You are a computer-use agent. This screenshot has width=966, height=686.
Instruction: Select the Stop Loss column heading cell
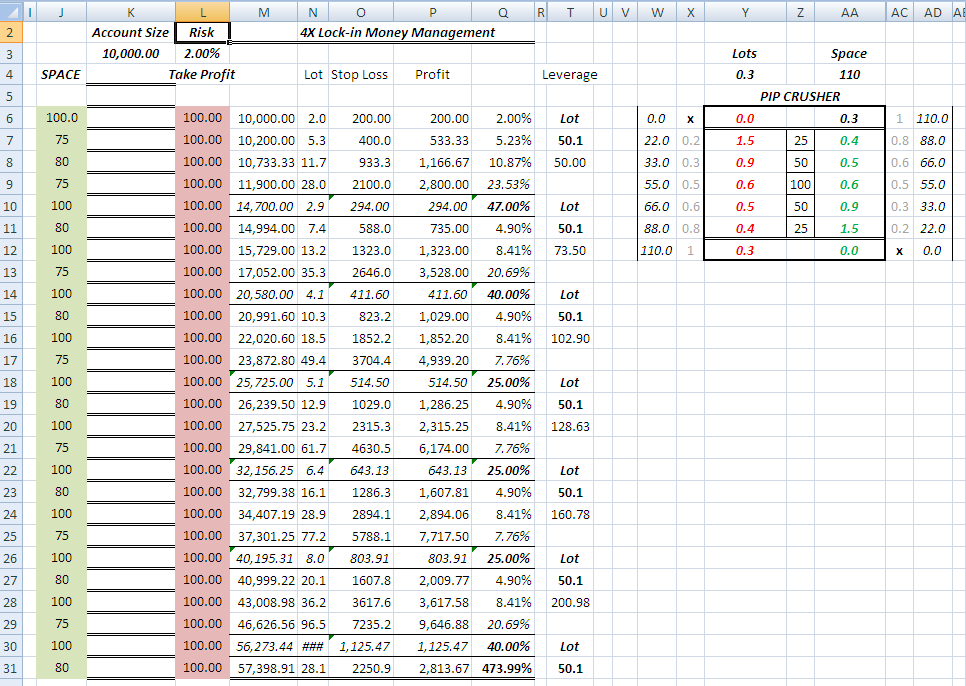coord(359,75)
